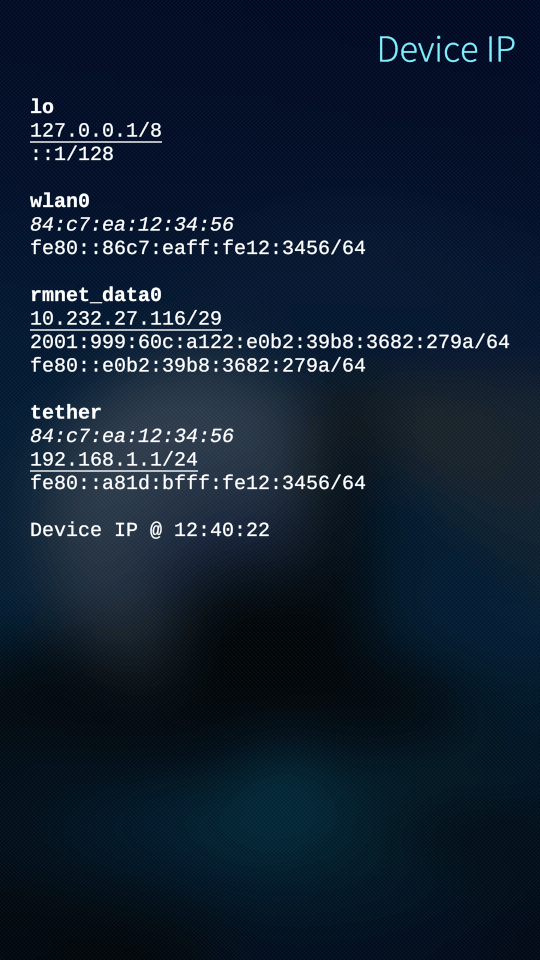Tap the fe80::a81d:bfff:fe12:3456/64 address

pos(198,483)
